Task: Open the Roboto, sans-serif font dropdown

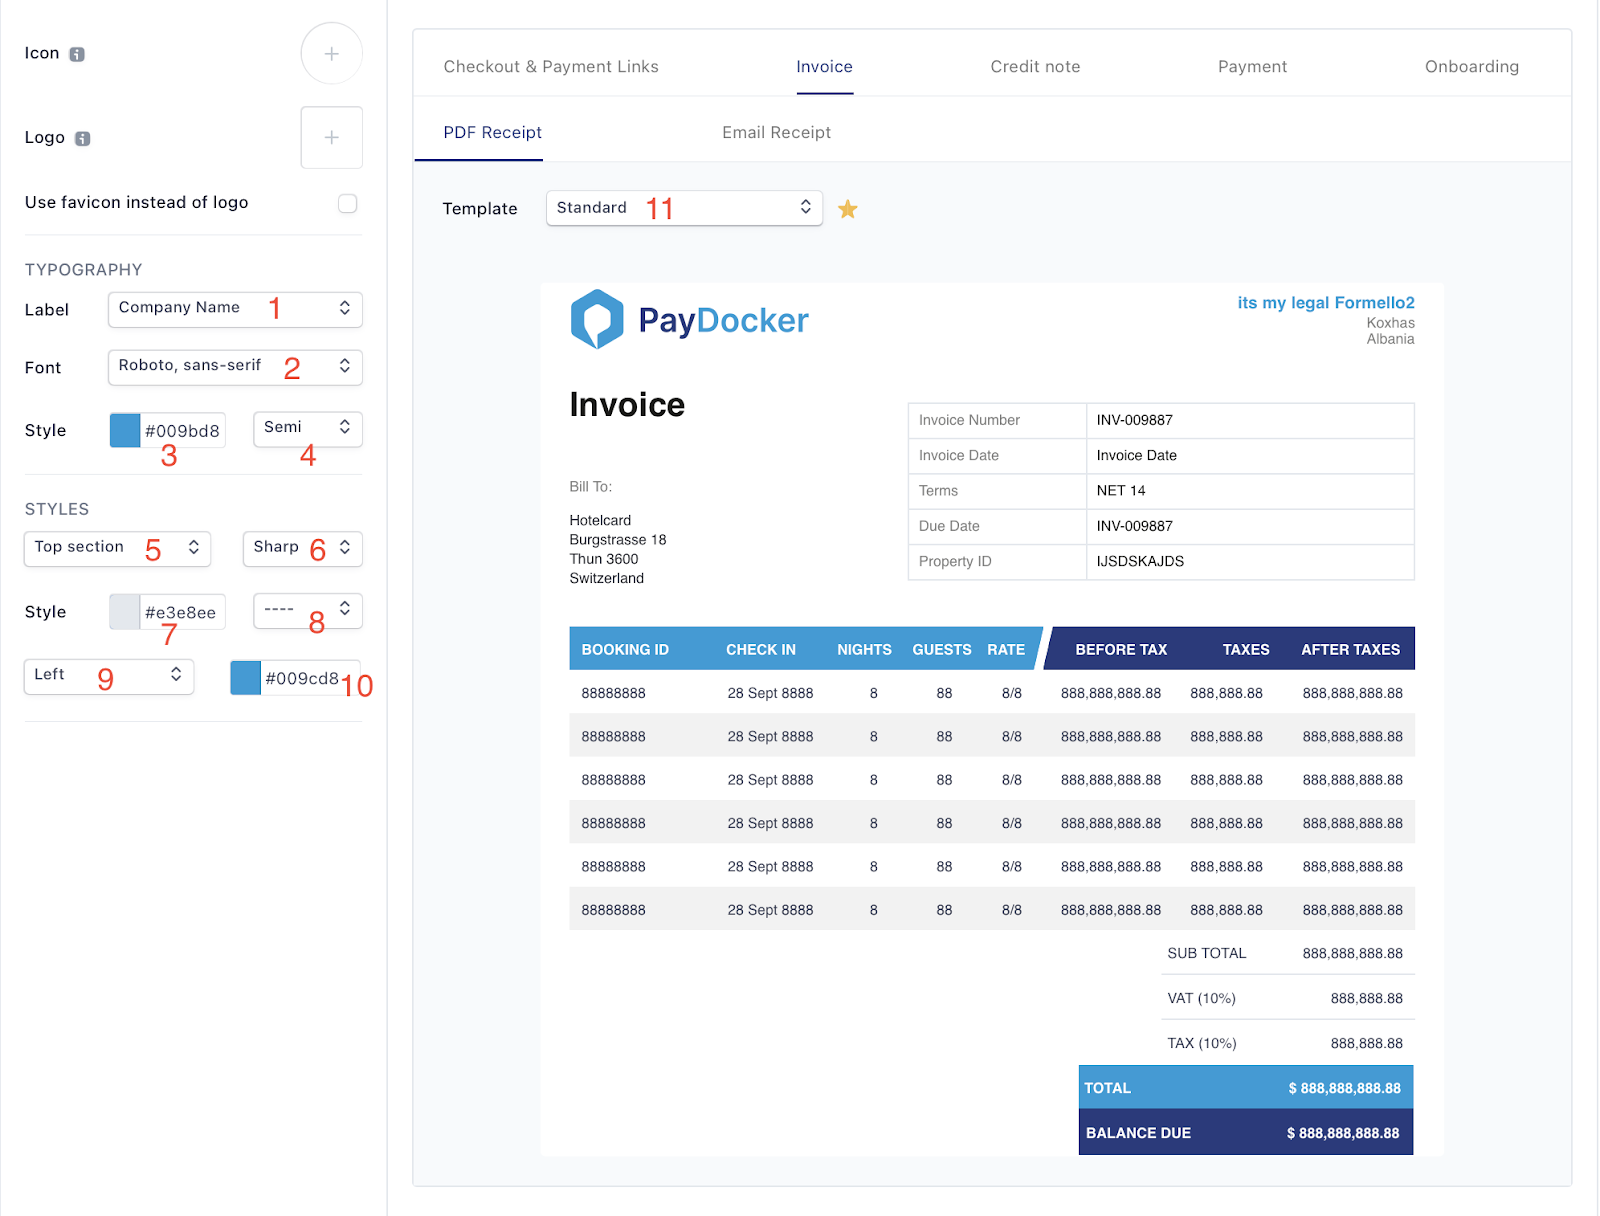Action: coord(235,367)
